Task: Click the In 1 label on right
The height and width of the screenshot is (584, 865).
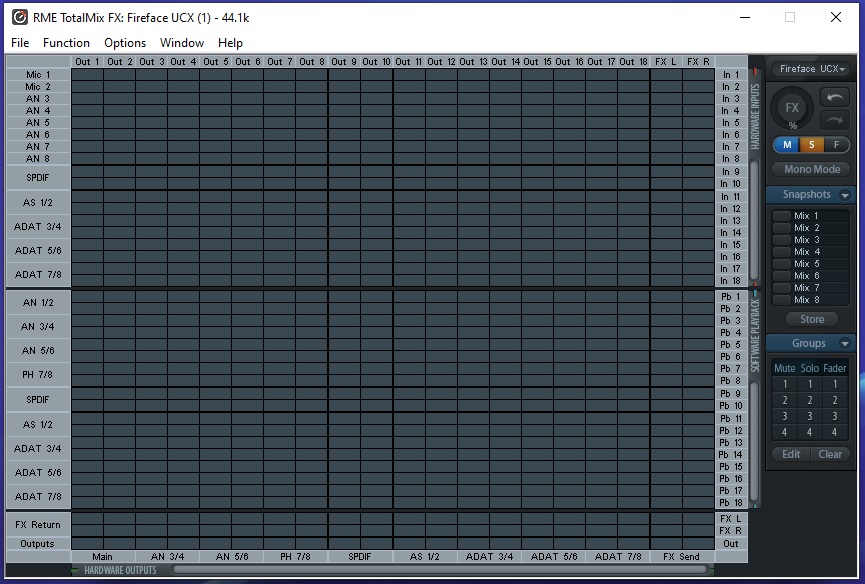Action: click(731, 74)
